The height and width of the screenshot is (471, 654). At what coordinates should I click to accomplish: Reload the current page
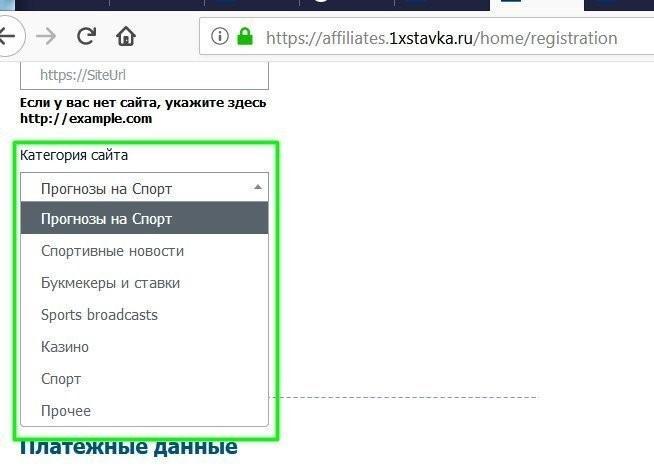click(86, 38)
